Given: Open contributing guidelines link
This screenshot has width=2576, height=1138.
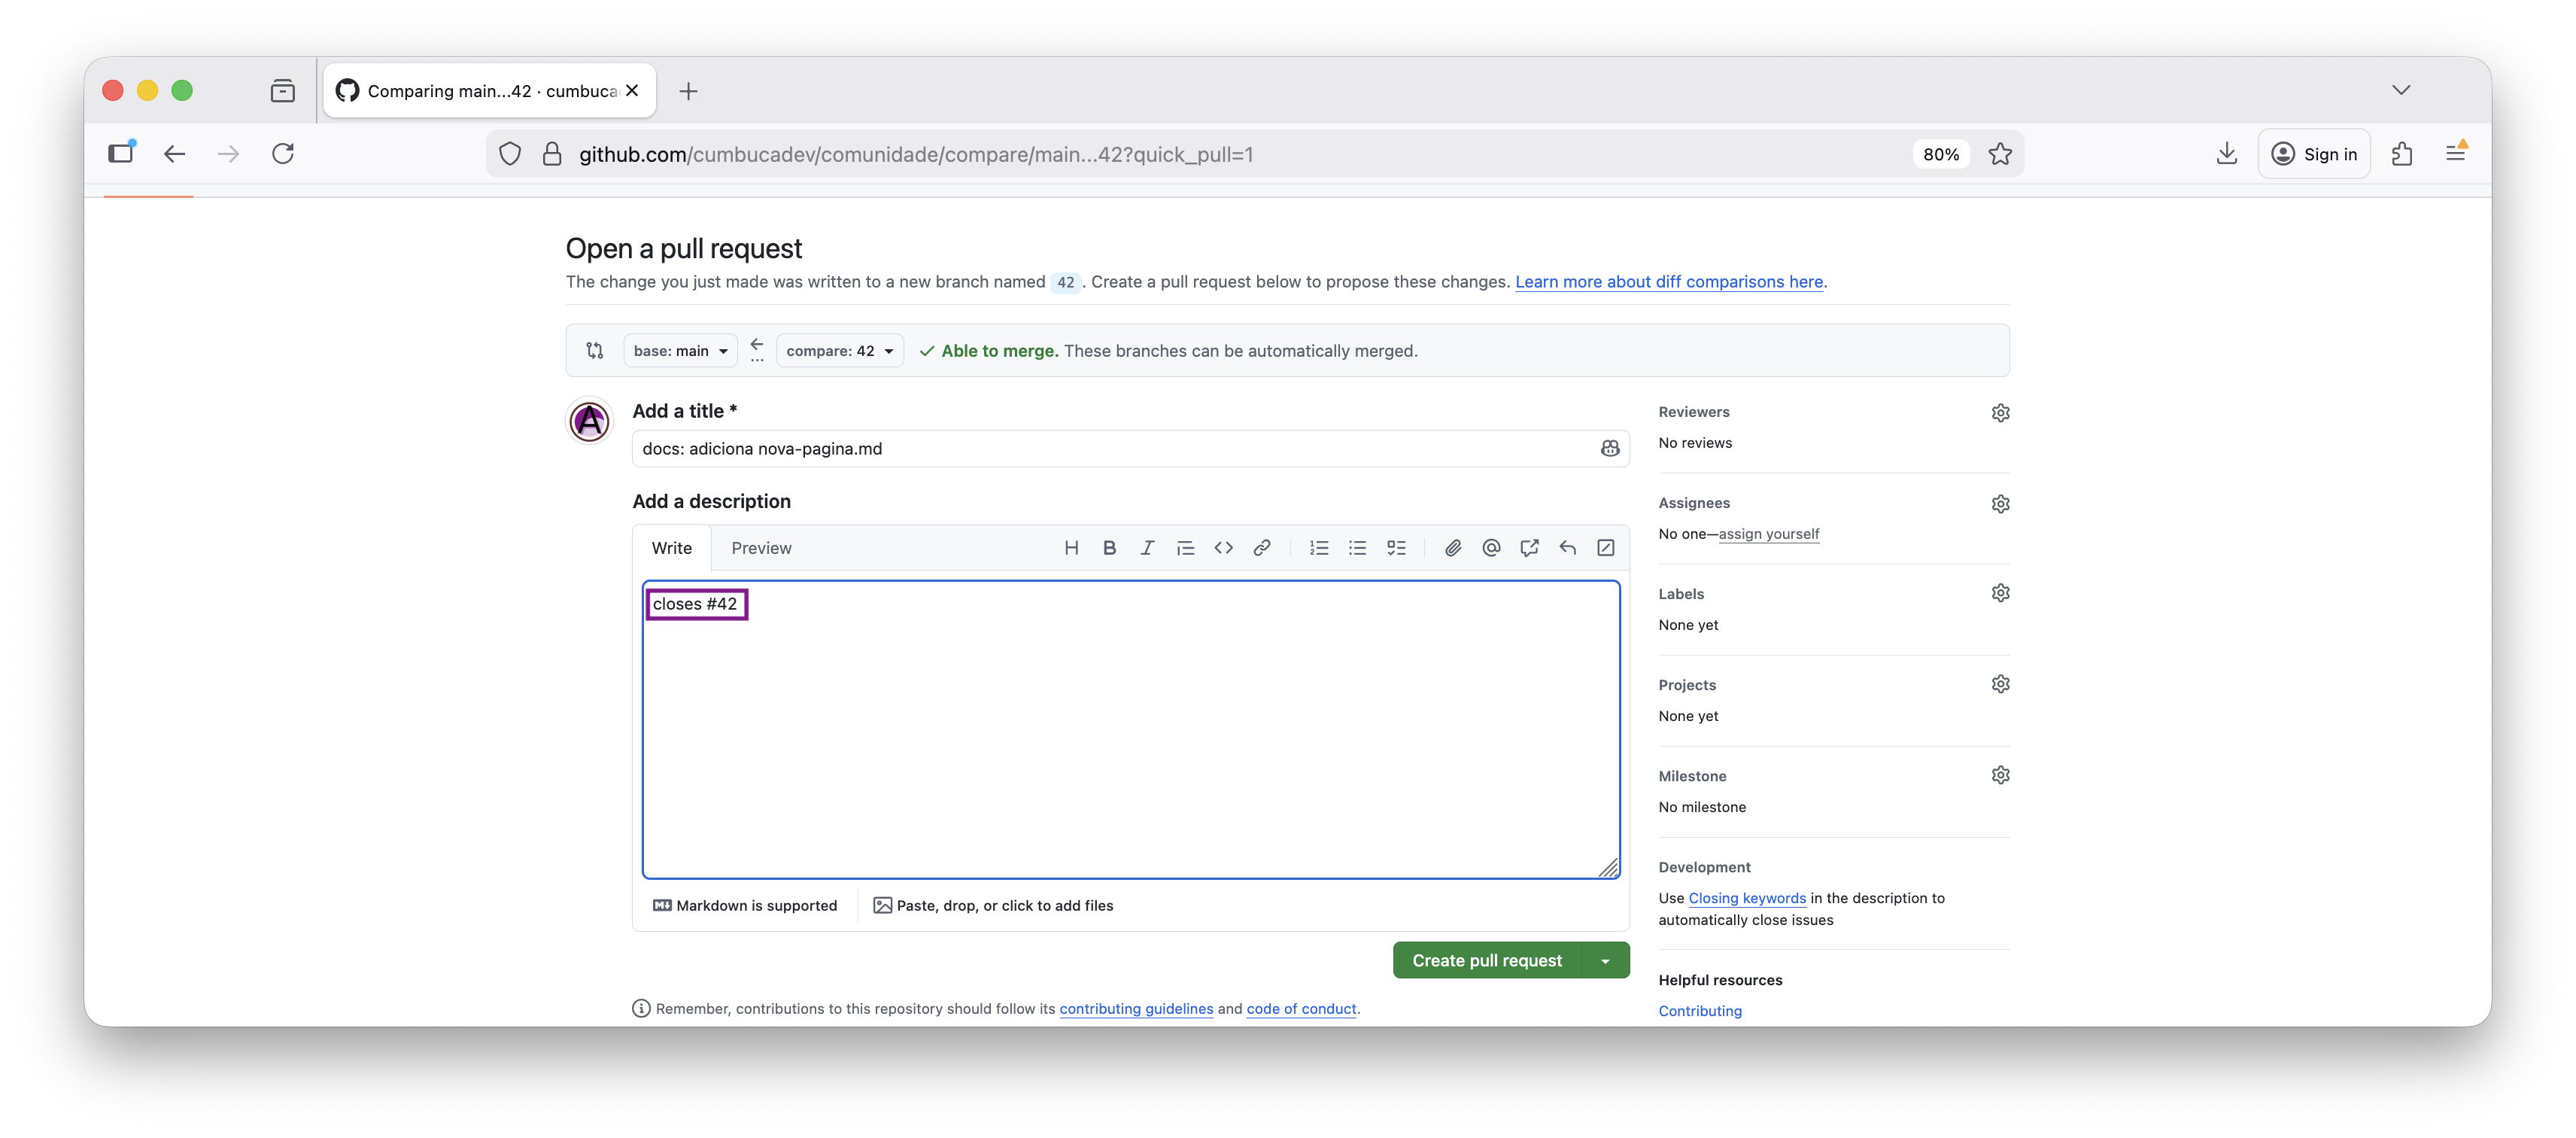Looking at the screenshot, I should click(1136, 1008).
